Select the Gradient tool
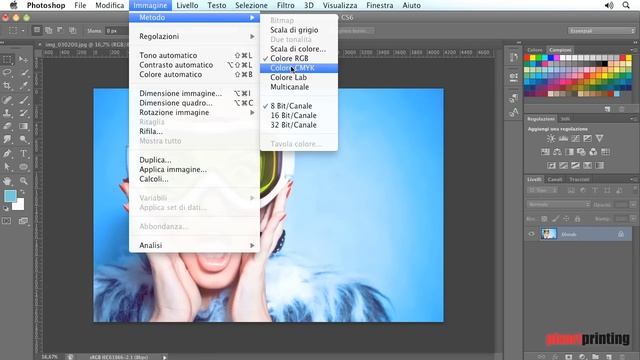The height and width of the screenshot is (360, 640). 24,126
